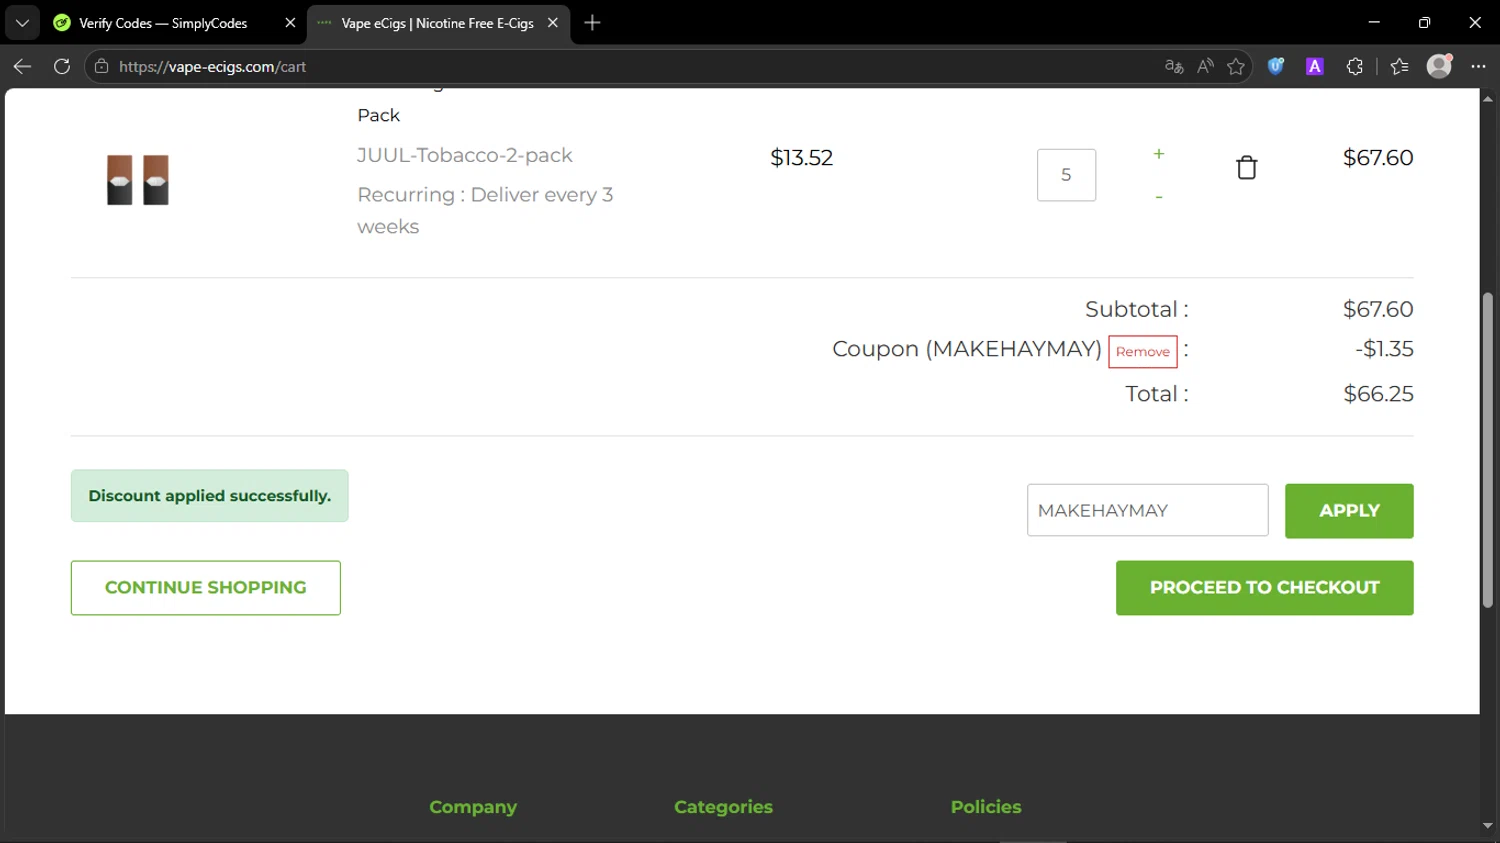Screen dimensions: 1500x843
Task: Add this page to favorites
Action: coord(1236,67)
